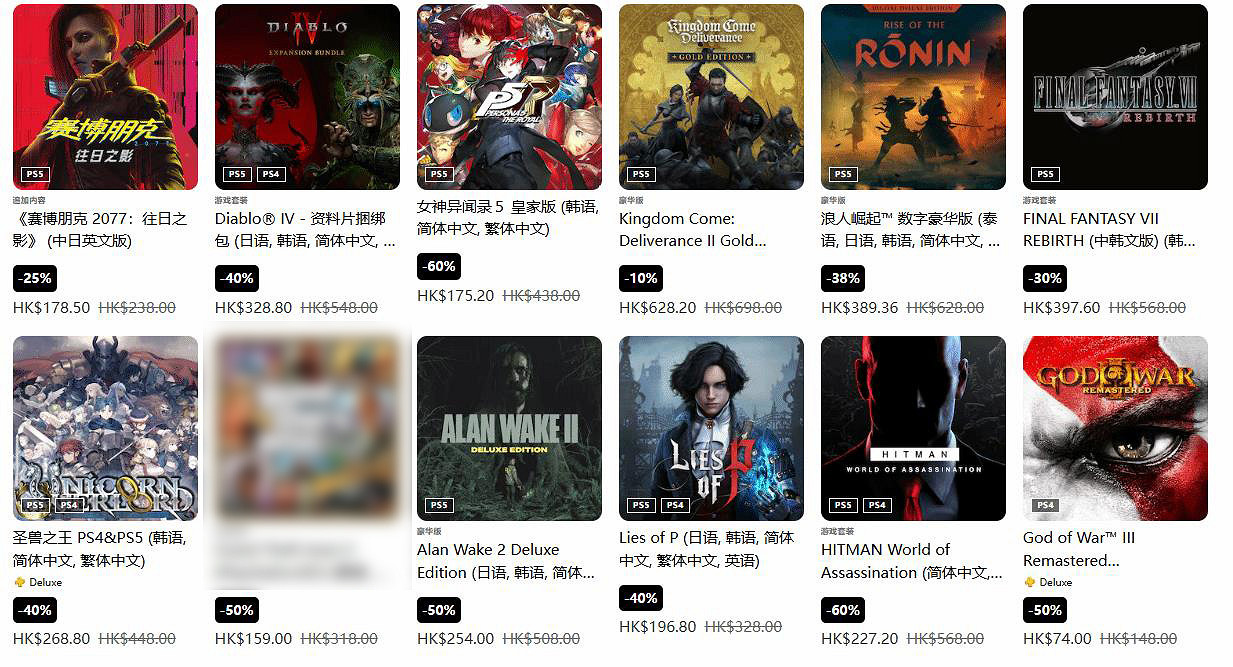Click the -60% discount badge under Persona 5
1233x667 pixels.
coord(439,266)
